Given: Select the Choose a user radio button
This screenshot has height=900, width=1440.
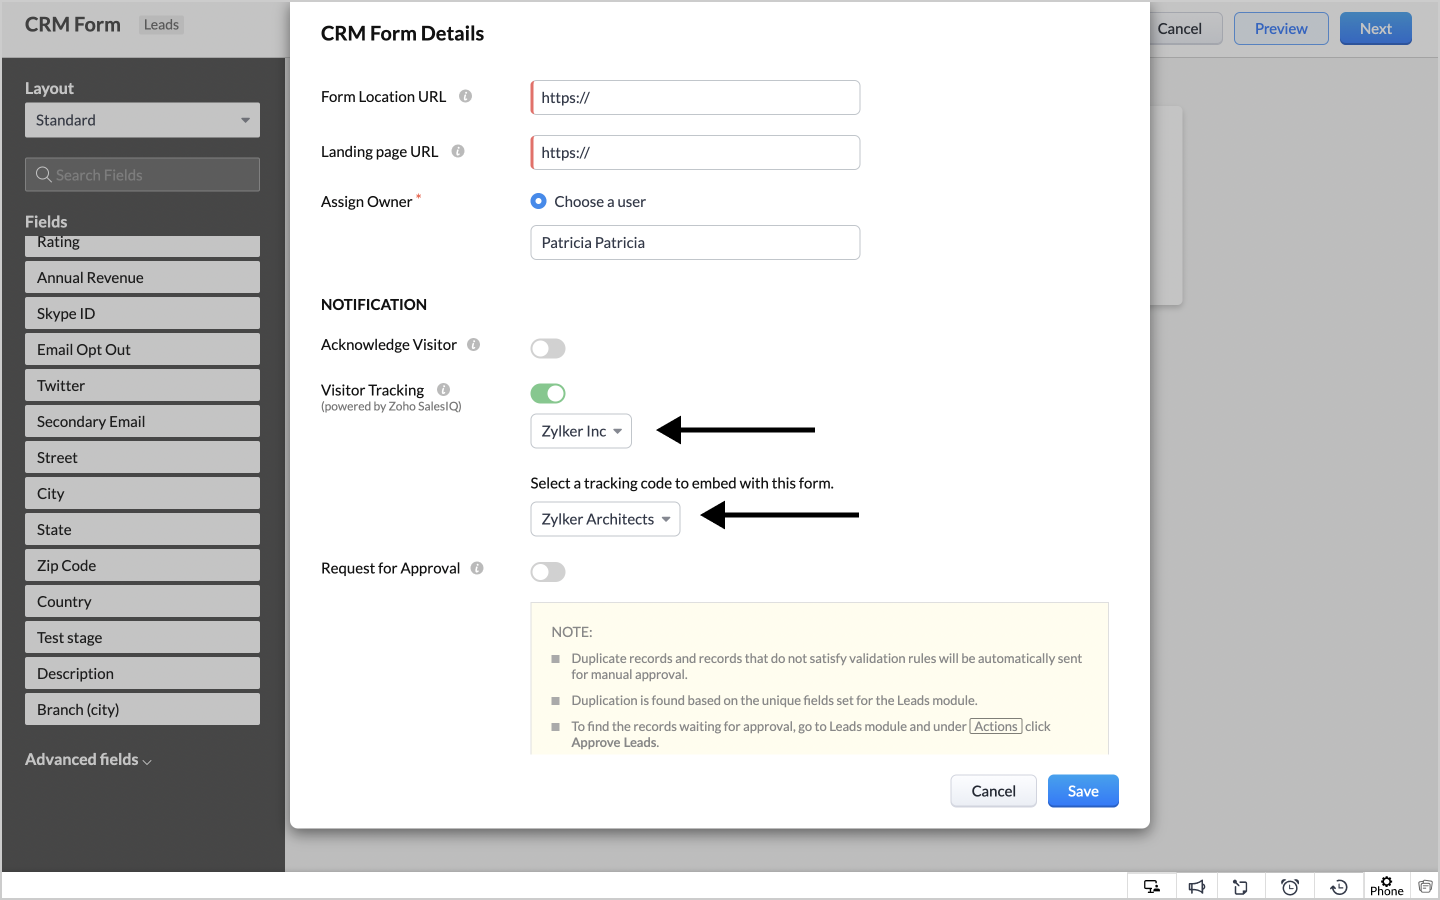Looking at the screenshot, I should [539, 201].
